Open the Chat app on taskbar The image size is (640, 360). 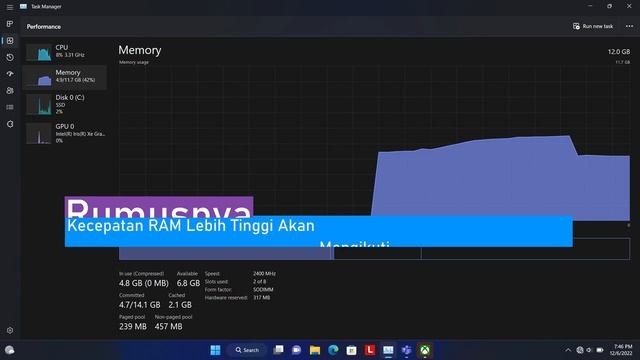[297, 350]
